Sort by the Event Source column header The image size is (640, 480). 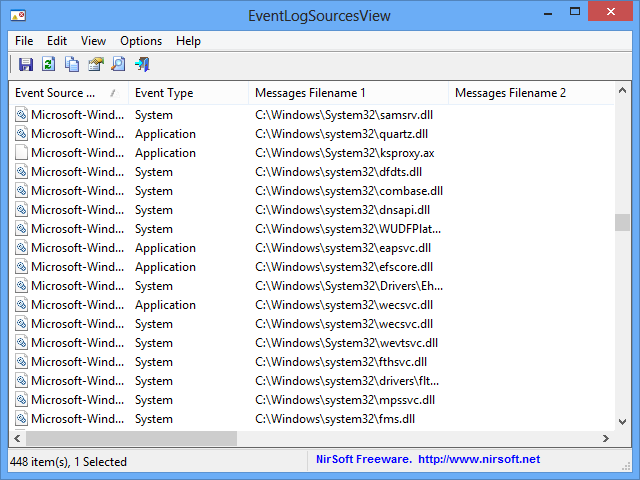(x=69, y=93)
